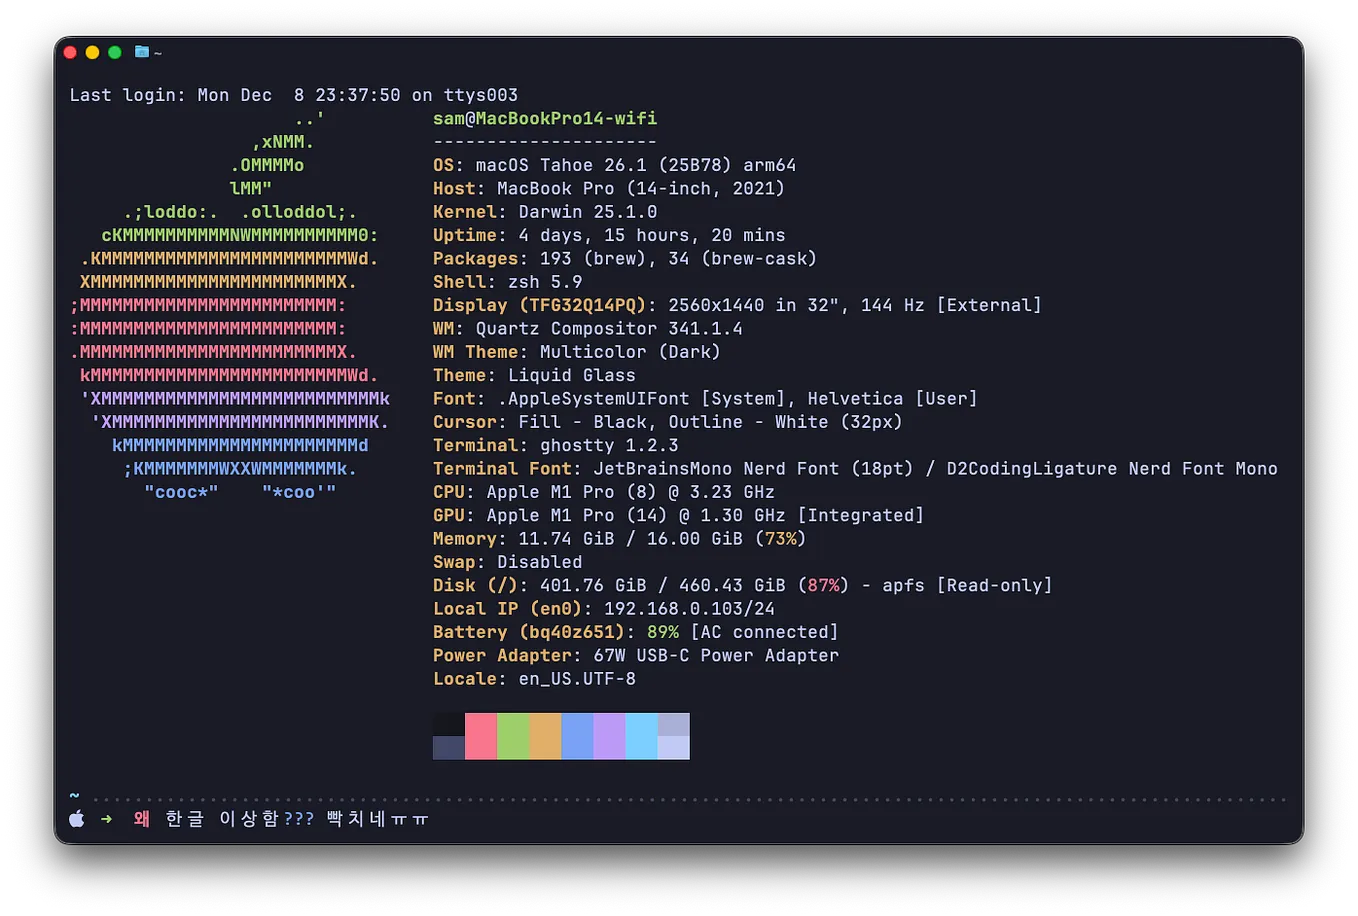Pick the purple color block in the palette
The image size is (1358, 916).
click(x=609, y=736)
